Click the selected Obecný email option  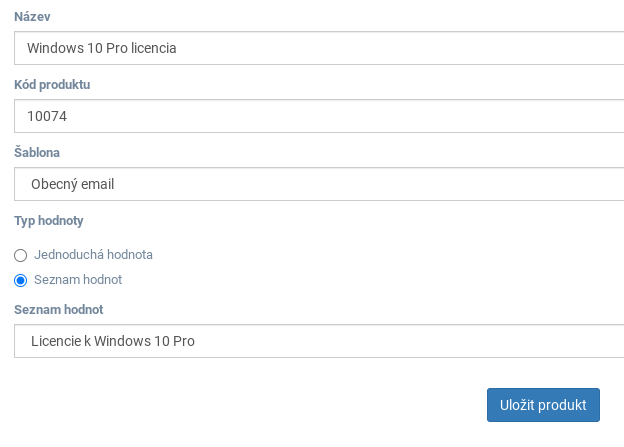click(73, 184)
